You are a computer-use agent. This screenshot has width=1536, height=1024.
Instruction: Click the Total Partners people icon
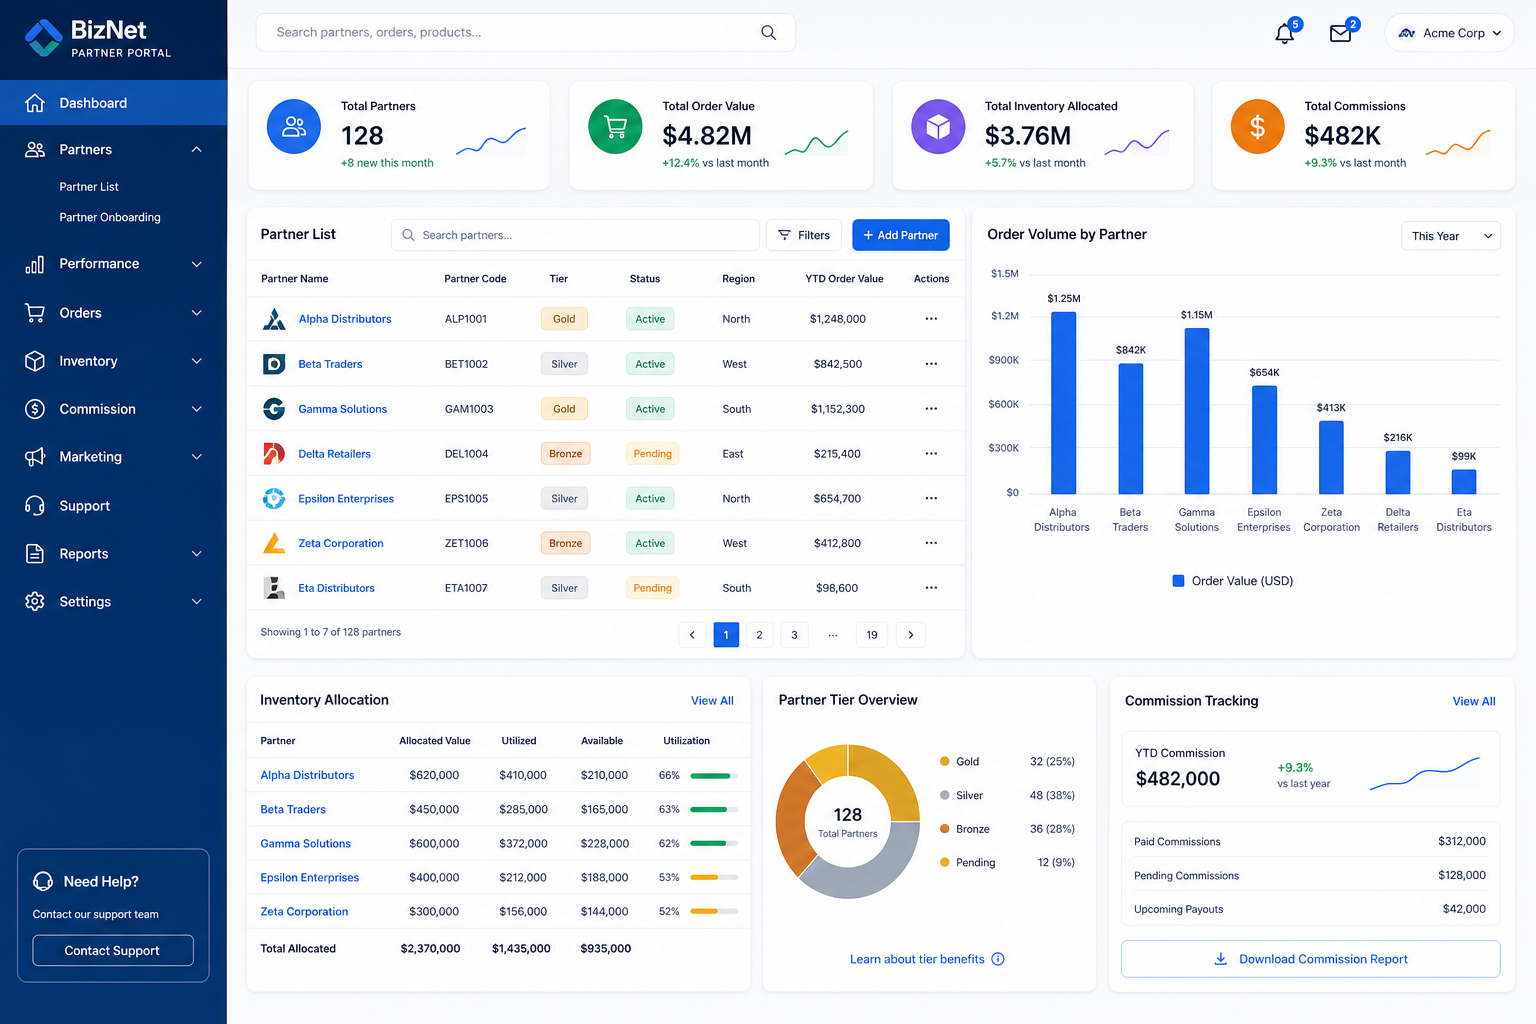pos(294,127)
